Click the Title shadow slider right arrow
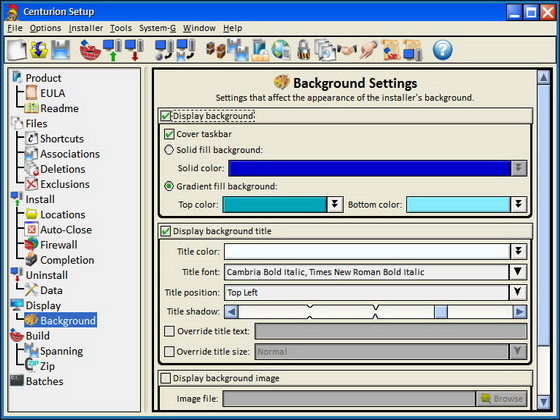560x420 pixels. [520, 312]
